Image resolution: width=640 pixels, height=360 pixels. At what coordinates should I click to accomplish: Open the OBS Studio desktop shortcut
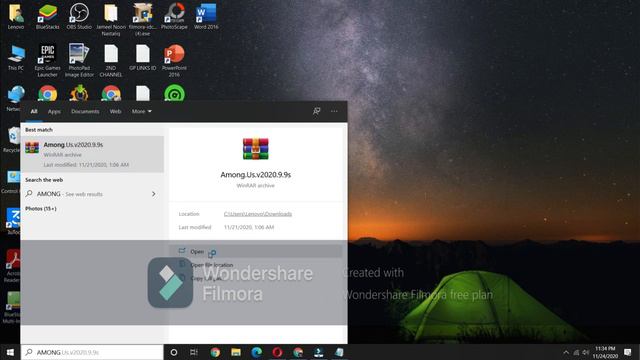(79, 16)
